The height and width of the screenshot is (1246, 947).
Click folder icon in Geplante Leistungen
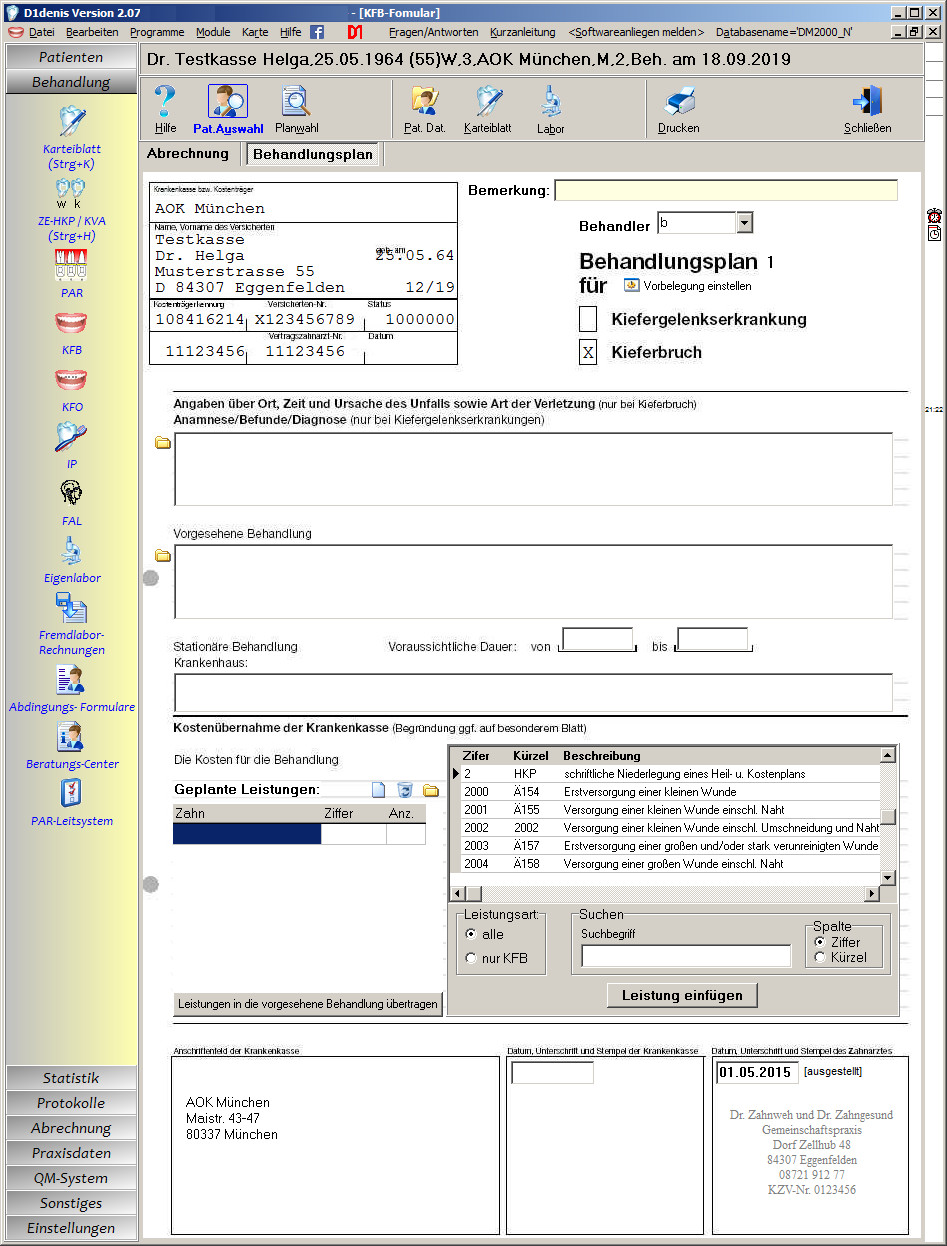click(431, 790)
